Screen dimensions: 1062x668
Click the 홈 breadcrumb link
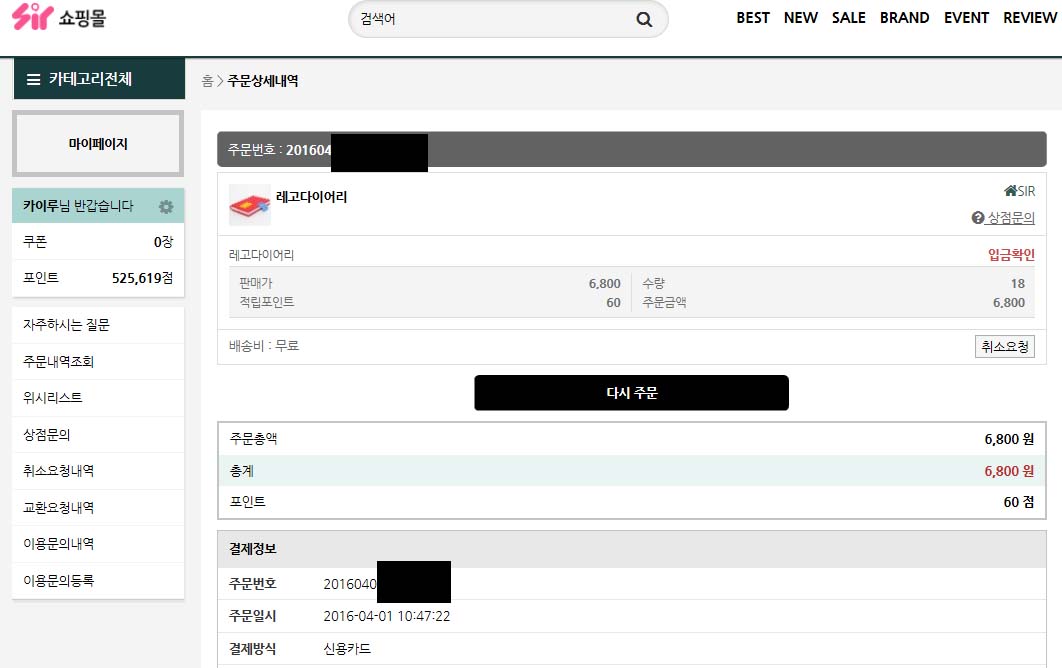207,81
